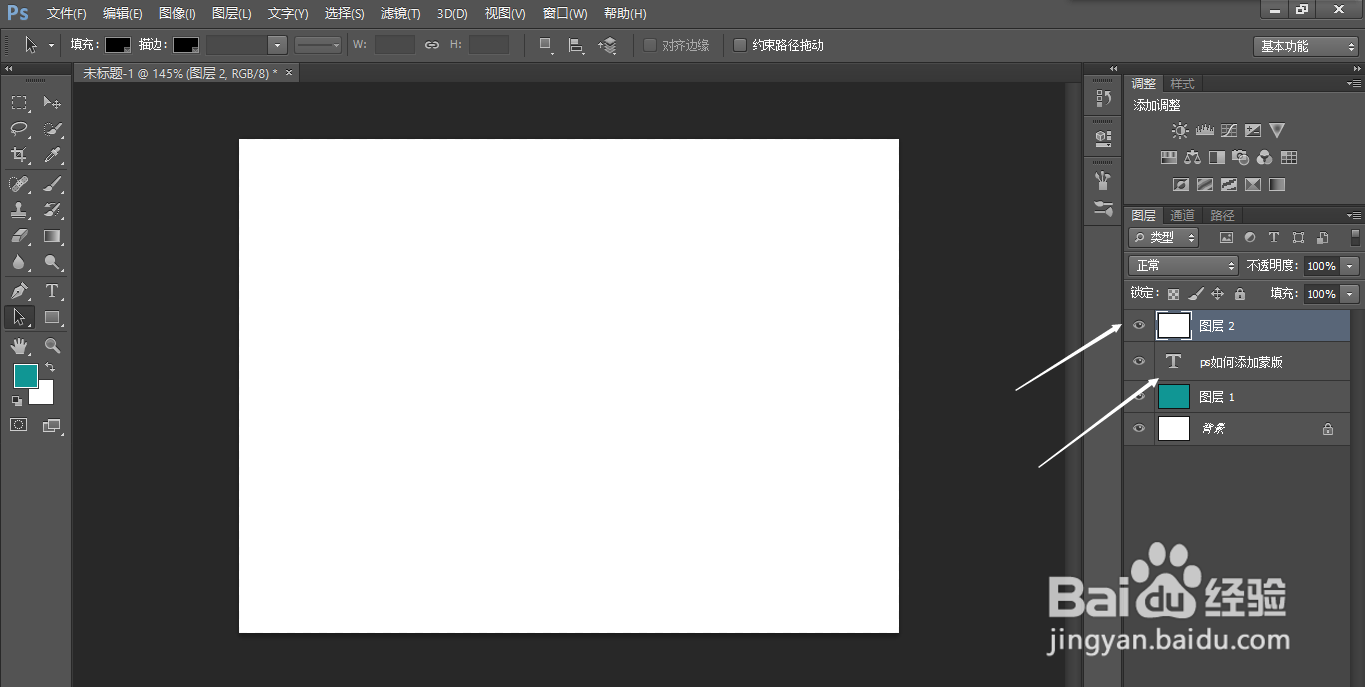Screen dimensions: 1365x687
Task: Open the layer 填充 slider arrow
Action: pyautogui.click(x=1351, y=294)
